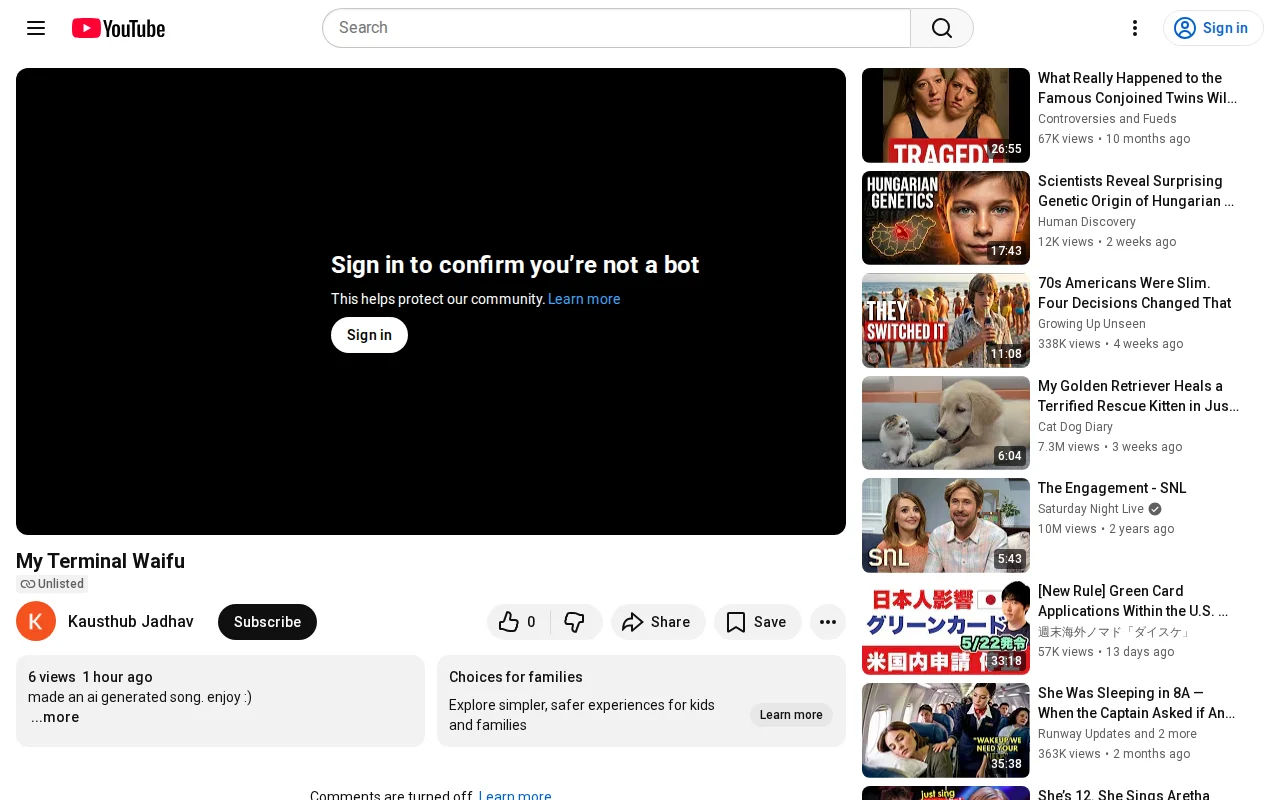
Task: Click the magnifier search button
Action: pos(942,28)
